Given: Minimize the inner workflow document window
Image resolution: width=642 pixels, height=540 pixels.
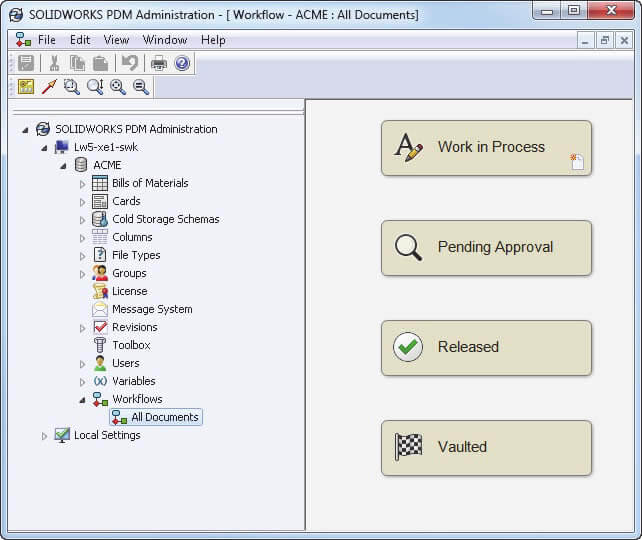Looking at the screenshot, I should click(x=585, y=41).
